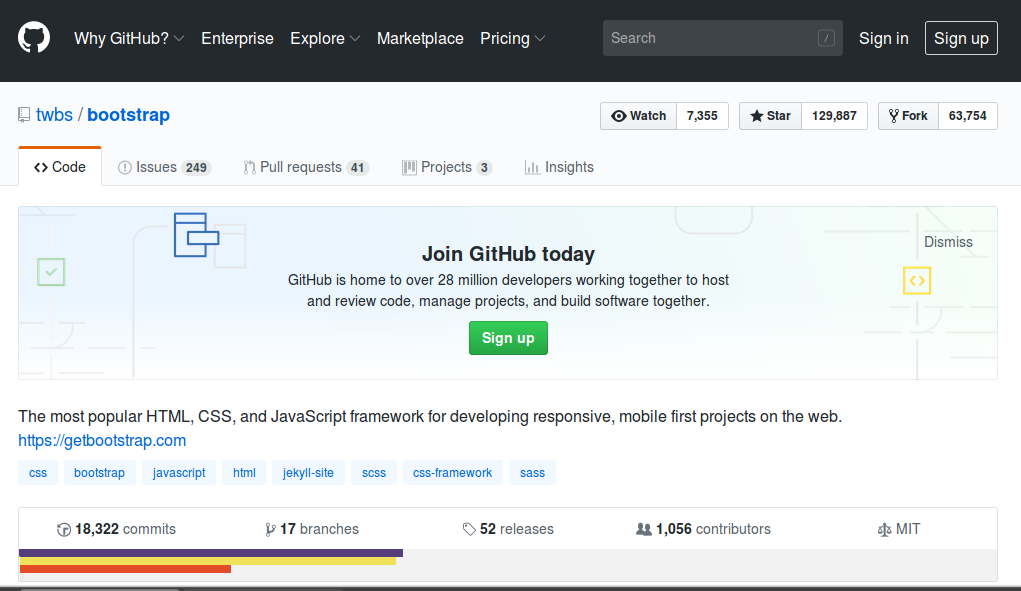
Task: Open the getbootstrap.com link
Action: pos(102,440)
